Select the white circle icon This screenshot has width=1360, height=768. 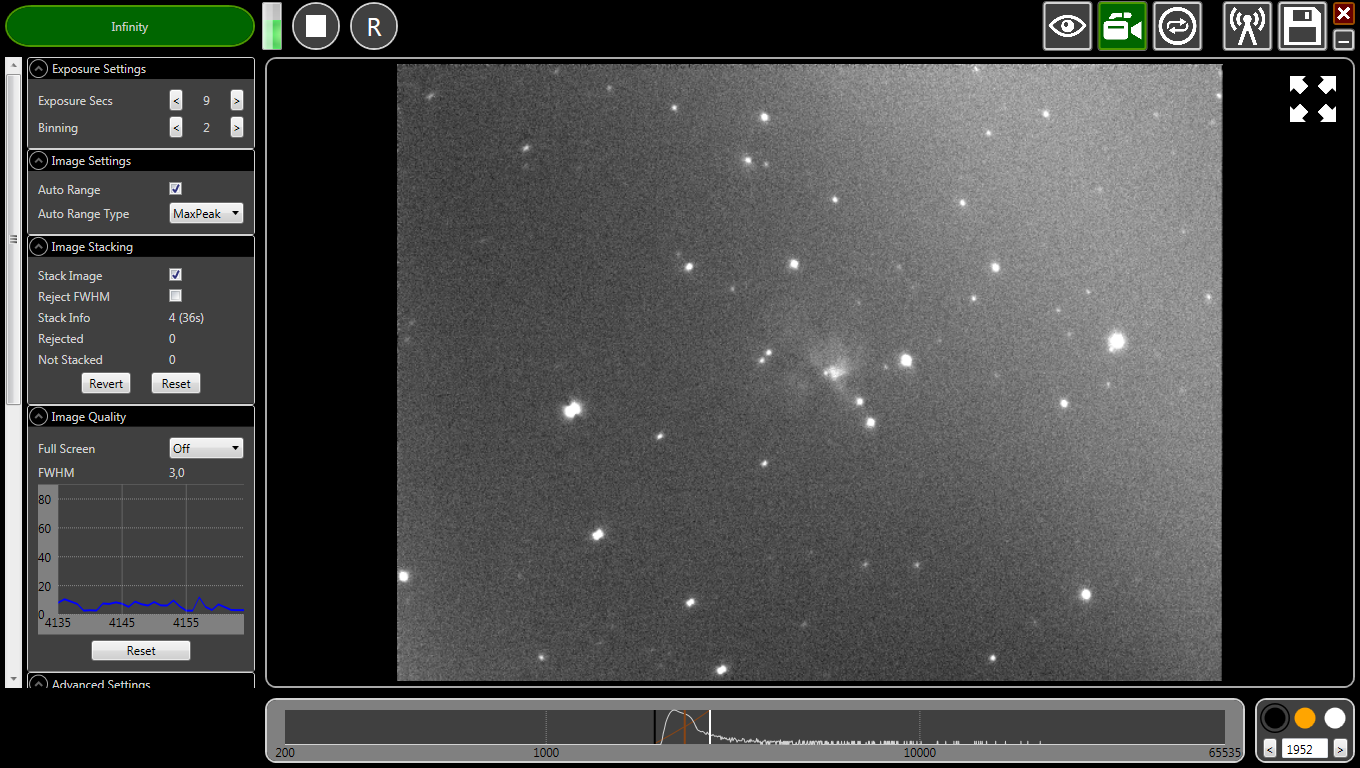point(1334,718)
